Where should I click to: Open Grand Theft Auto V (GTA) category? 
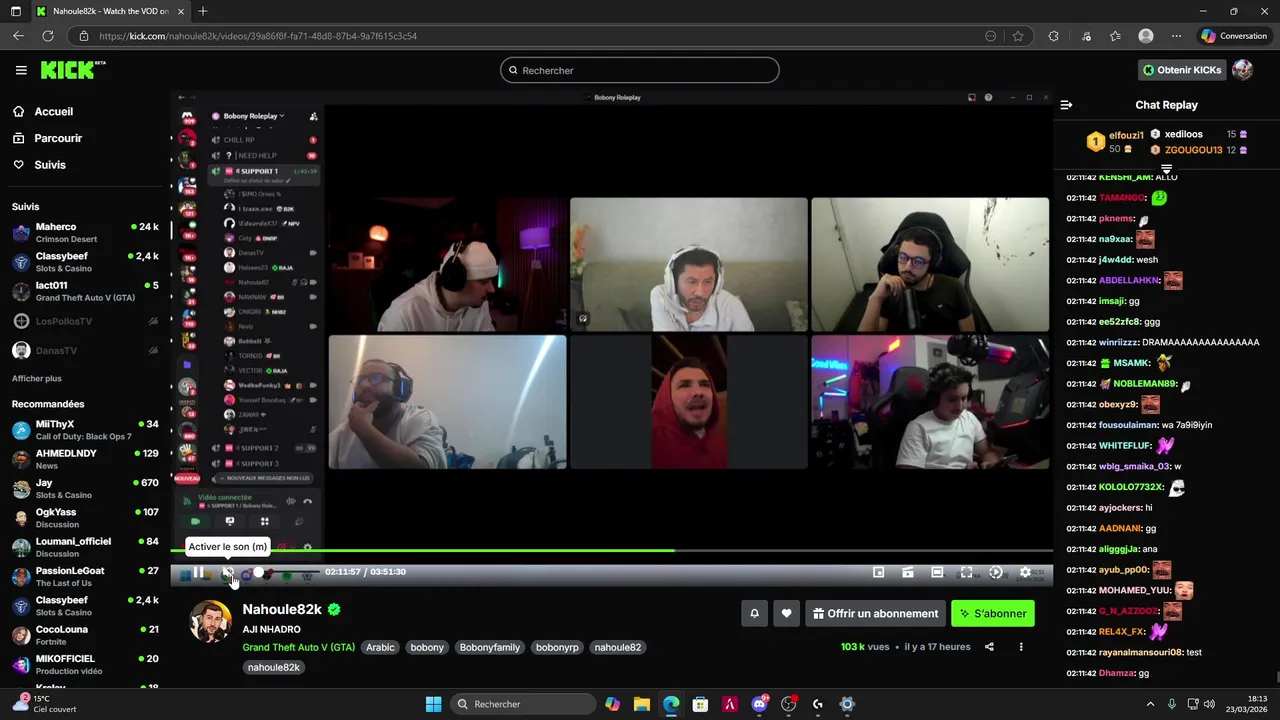(x=298, y=647)
